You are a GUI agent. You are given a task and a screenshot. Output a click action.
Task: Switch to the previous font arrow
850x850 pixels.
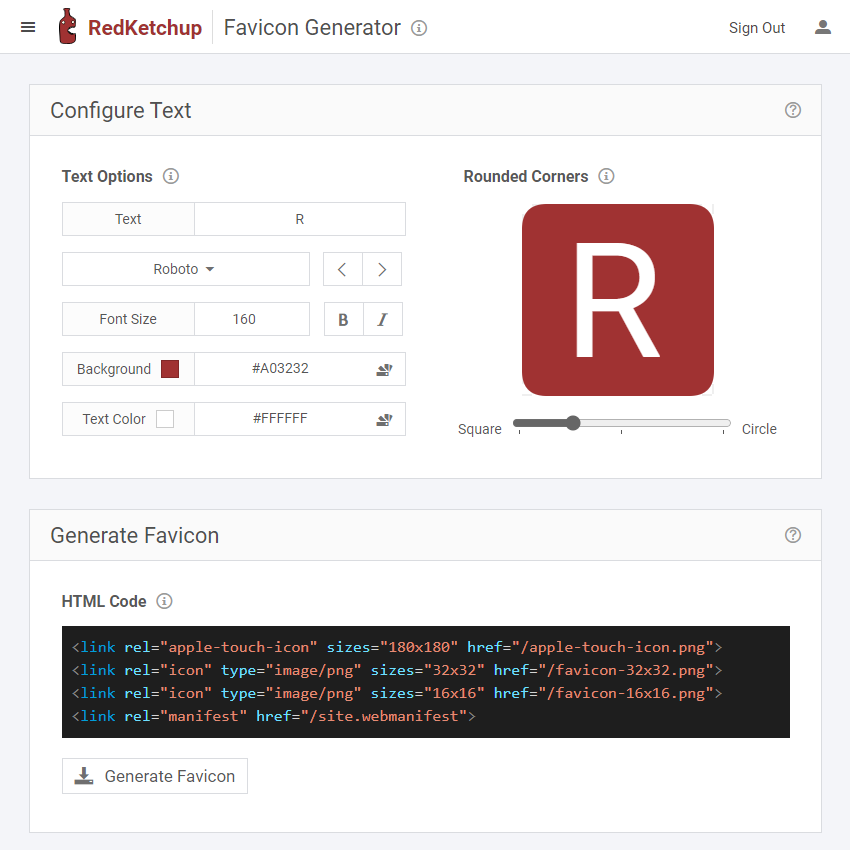pos(343,269)
